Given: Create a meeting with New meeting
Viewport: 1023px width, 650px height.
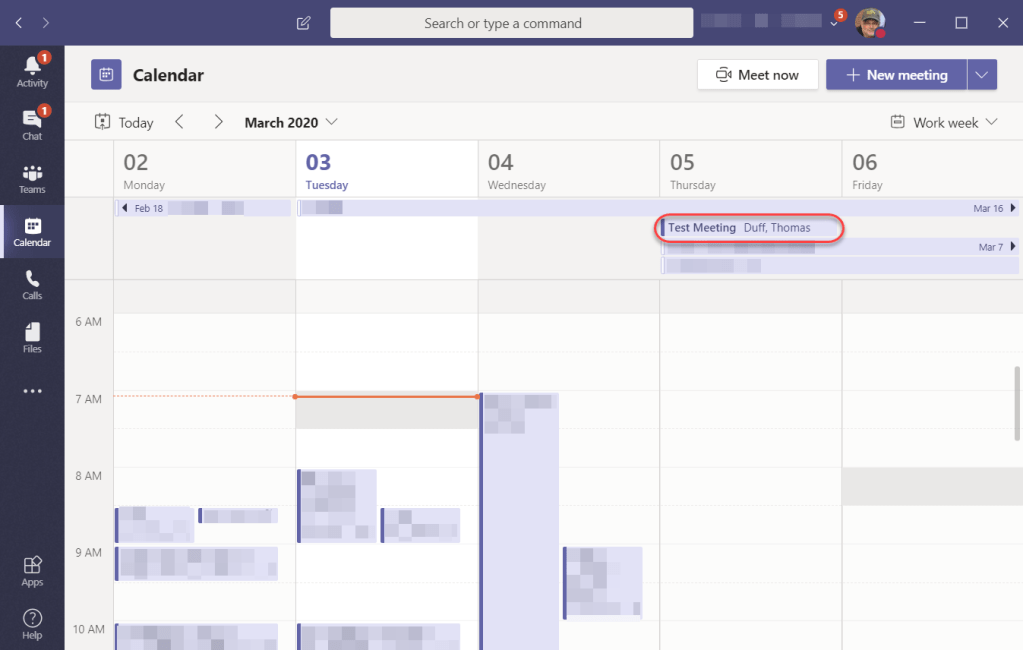Looking at the screenshot, I should 896,74.
